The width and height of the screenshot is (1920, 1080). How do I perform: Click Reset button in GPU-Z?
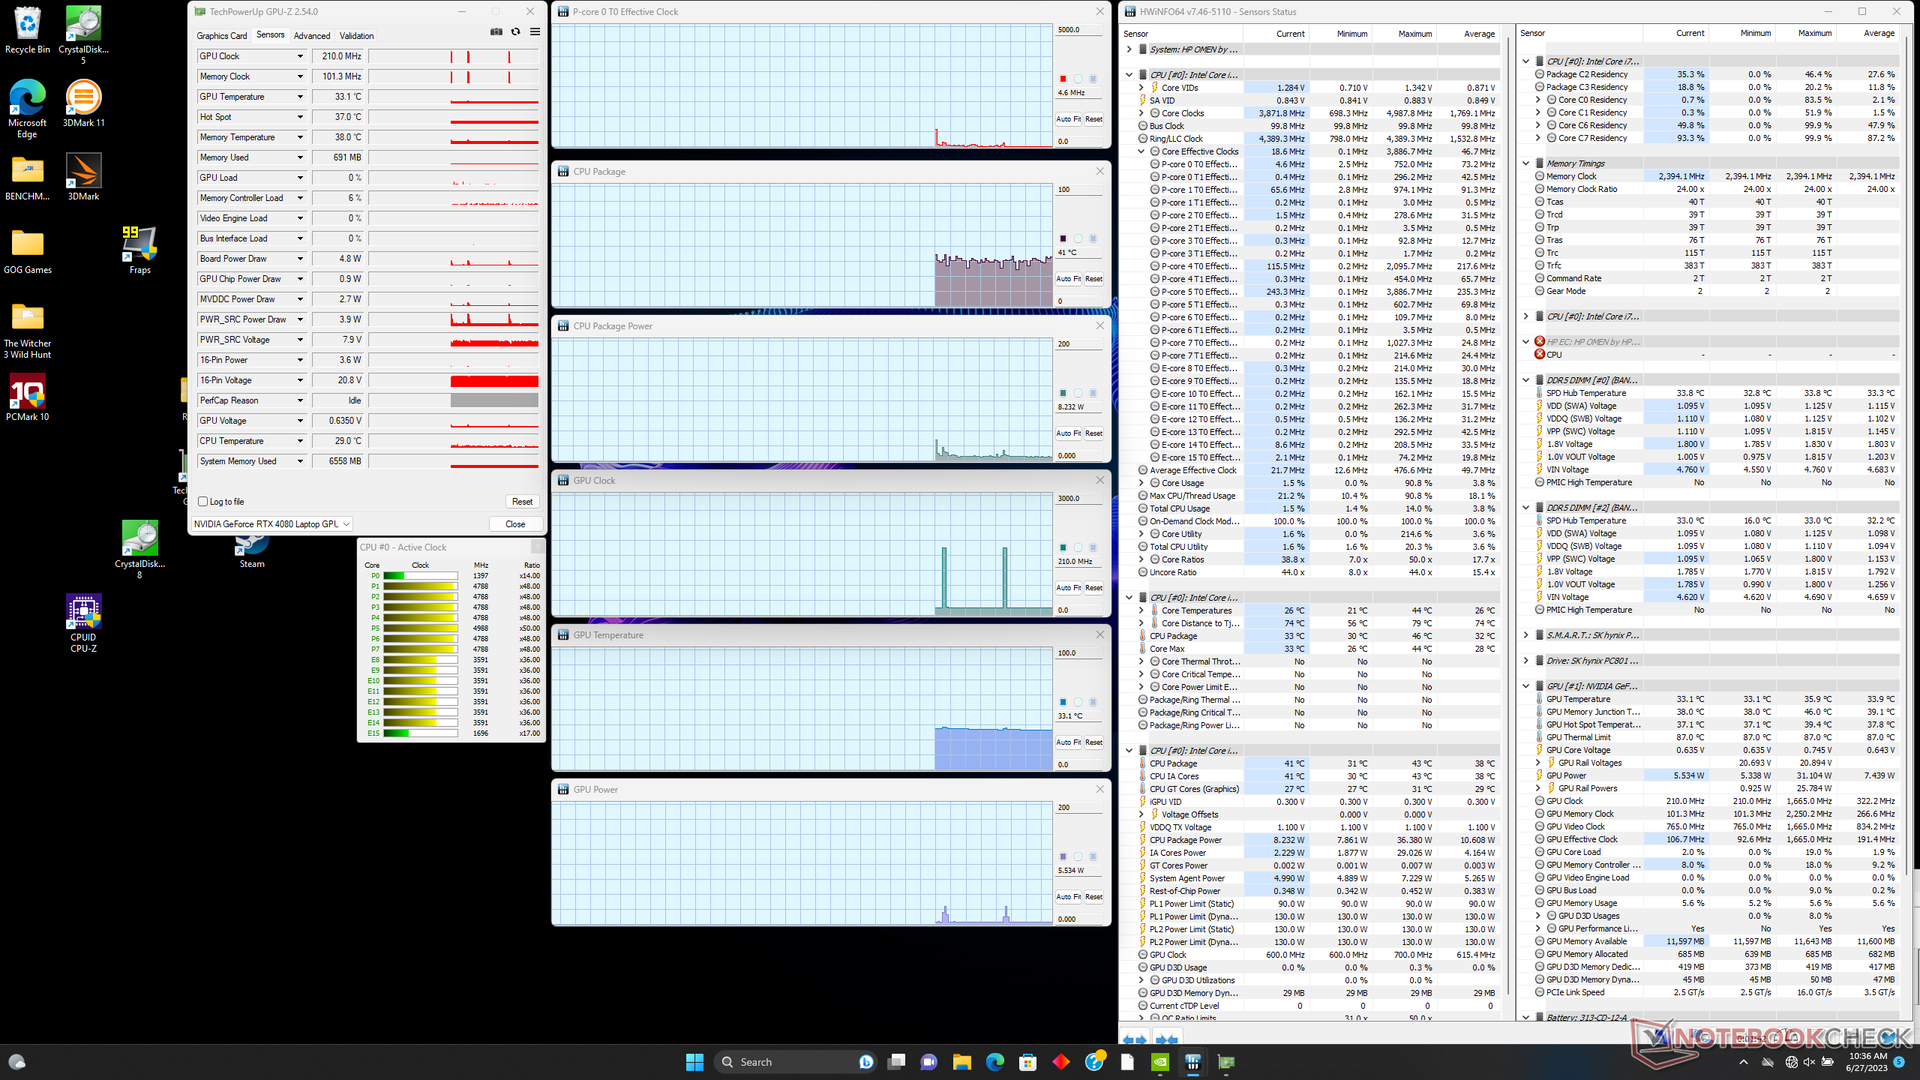click(x=522, y=502)
